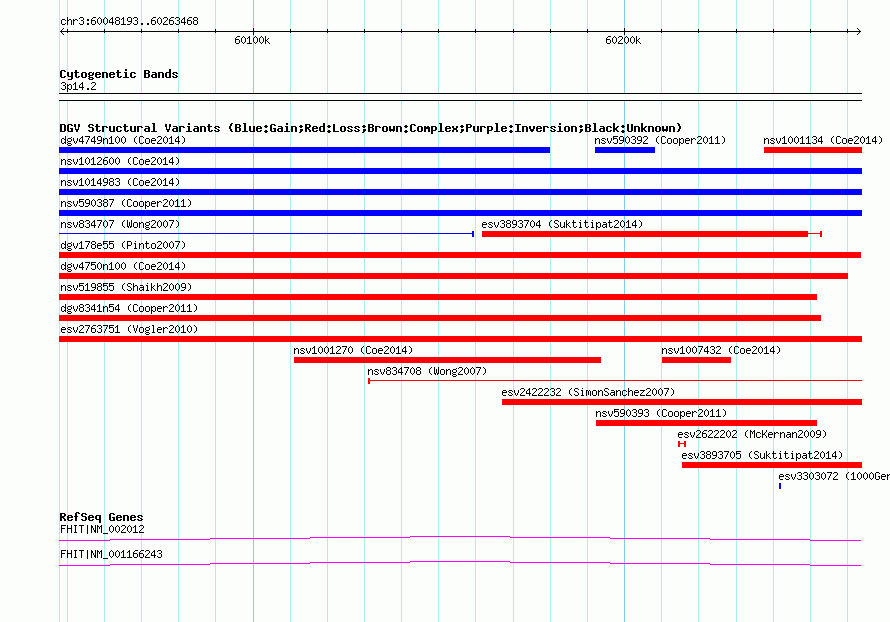Click the esv2422232 (SimonSanchez2007) label

(588, 392)
